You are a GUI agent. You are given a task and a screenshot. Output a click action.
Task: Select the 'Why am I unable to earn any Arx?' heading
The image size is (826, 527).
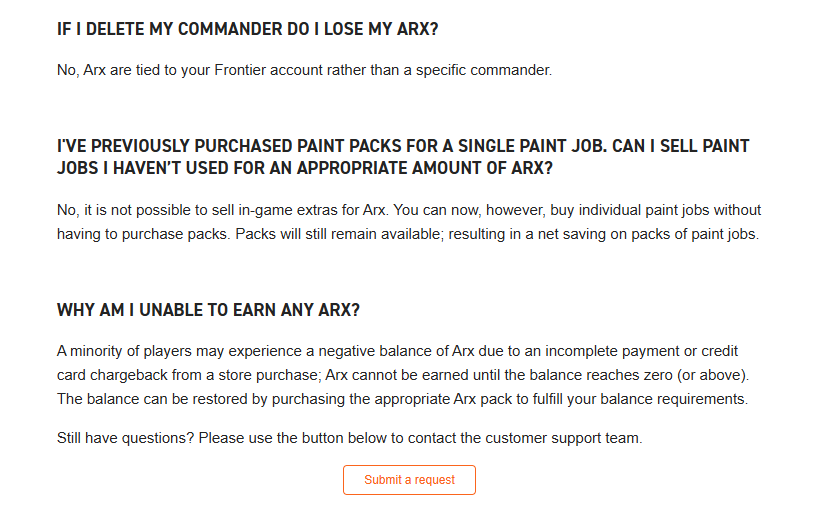[x=208, y=310]
